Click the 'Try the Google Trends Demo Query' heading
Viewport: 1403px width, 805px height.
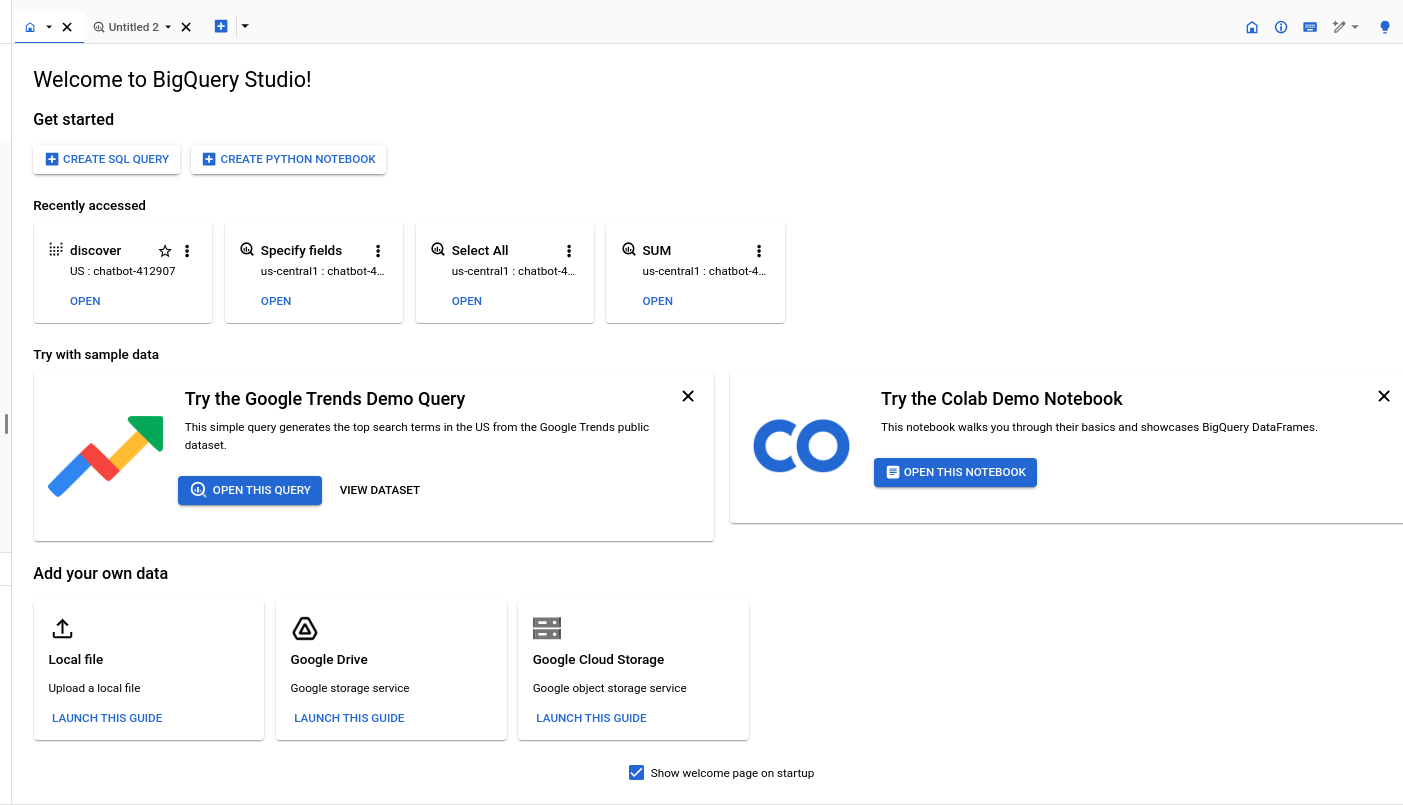325,399
